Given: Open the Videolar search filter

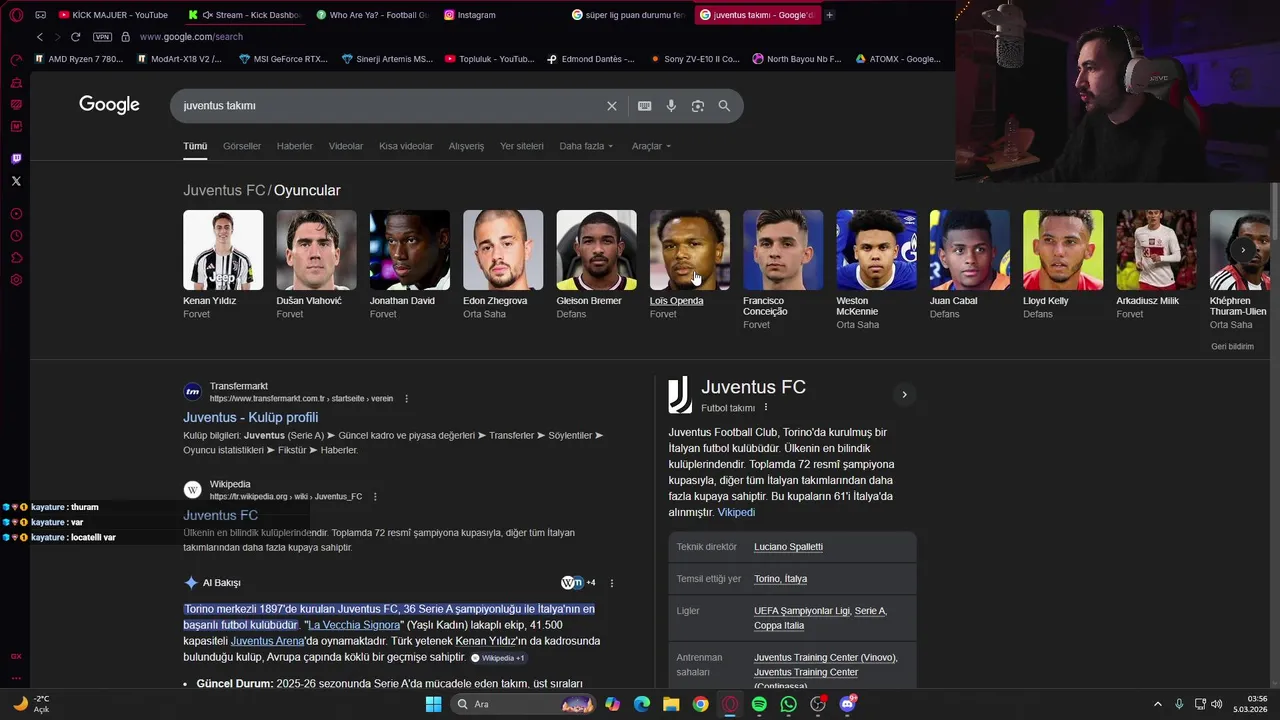Looking at the screenshot, I should [x=346, y=146].
